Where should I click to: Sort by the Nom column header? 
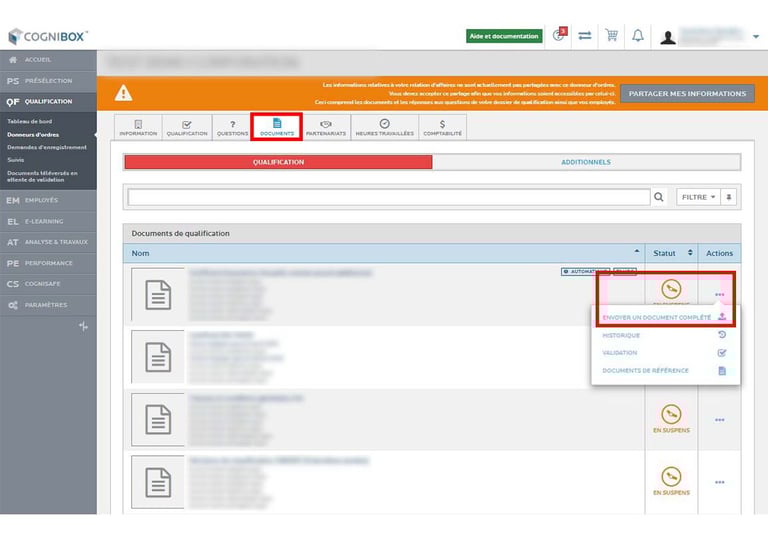(x=384, y=253)
